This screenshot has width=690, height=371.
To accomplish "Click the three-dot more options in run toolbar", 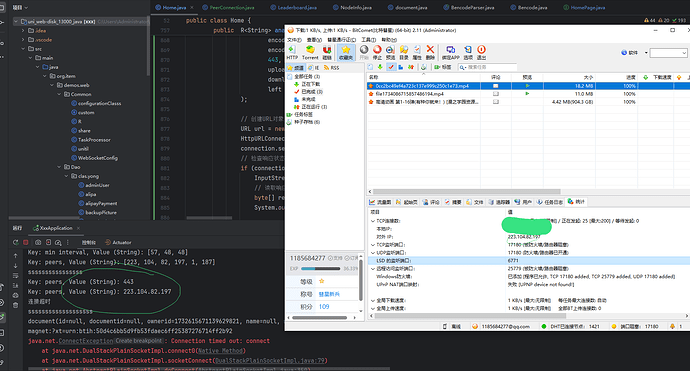I will [68, 242].
